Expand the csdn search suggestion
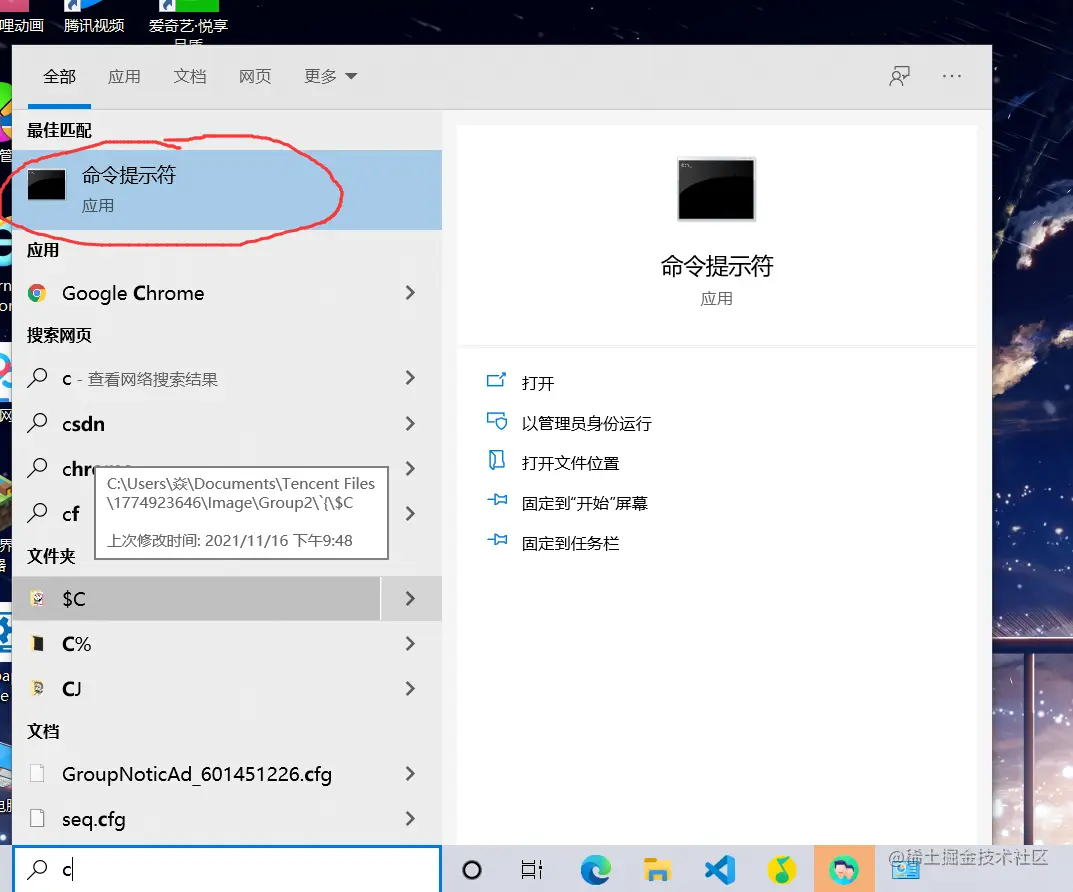 click(x=410, y=423)
